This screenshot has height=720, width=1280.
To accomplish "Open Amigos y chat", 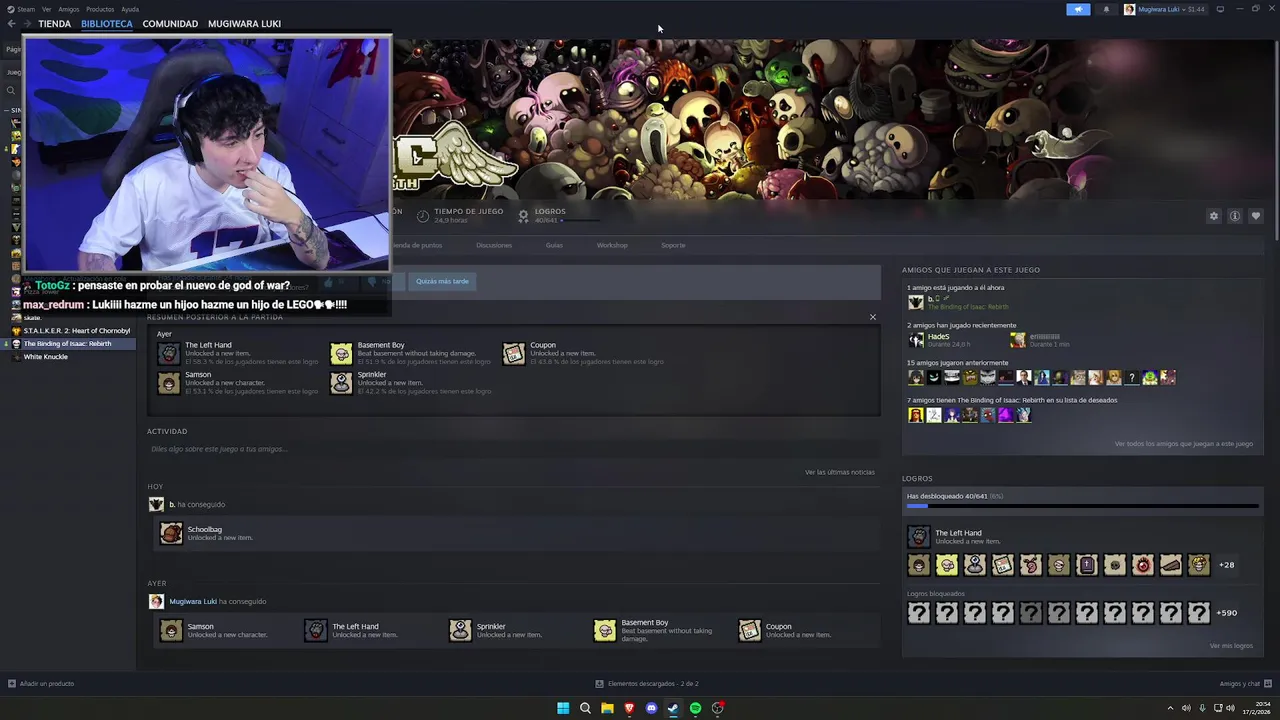I will [x=1245, y=684].
